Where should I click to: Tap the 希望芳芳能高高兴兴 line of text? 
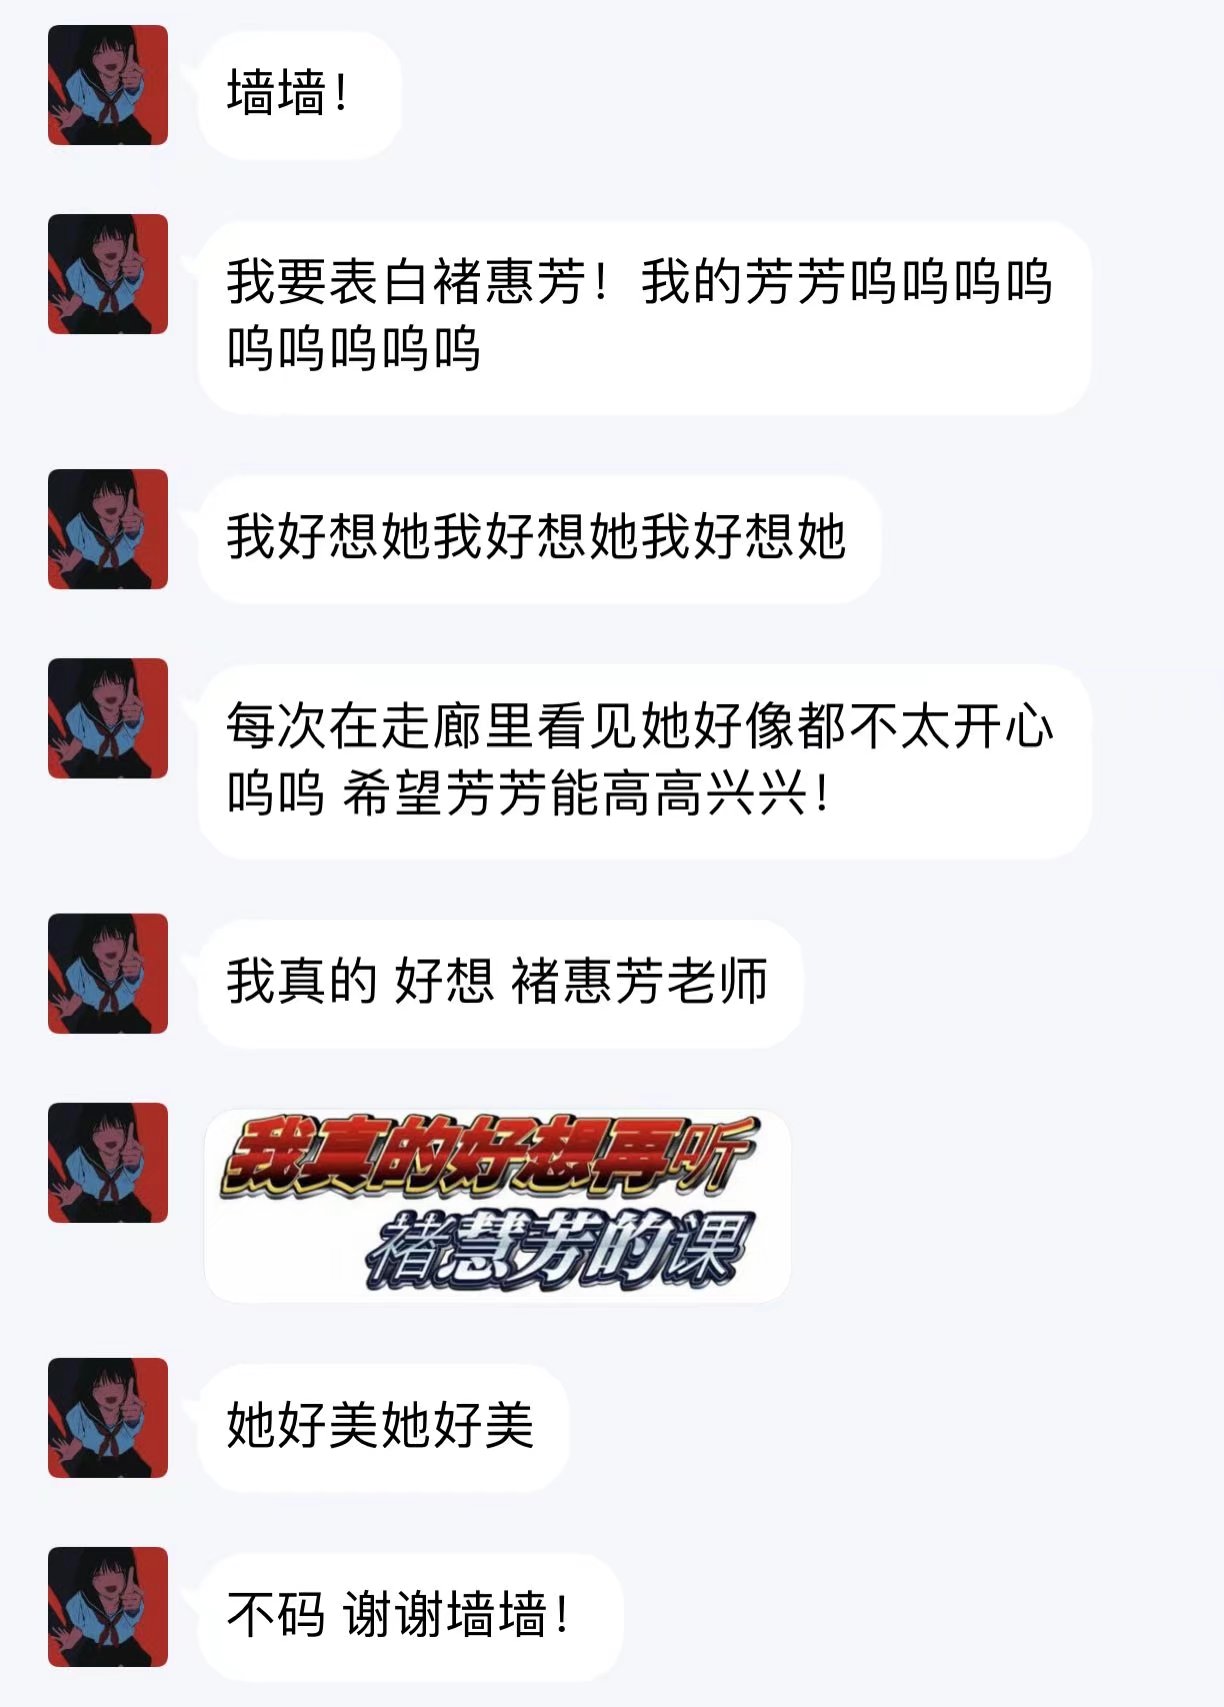point(586,795)
